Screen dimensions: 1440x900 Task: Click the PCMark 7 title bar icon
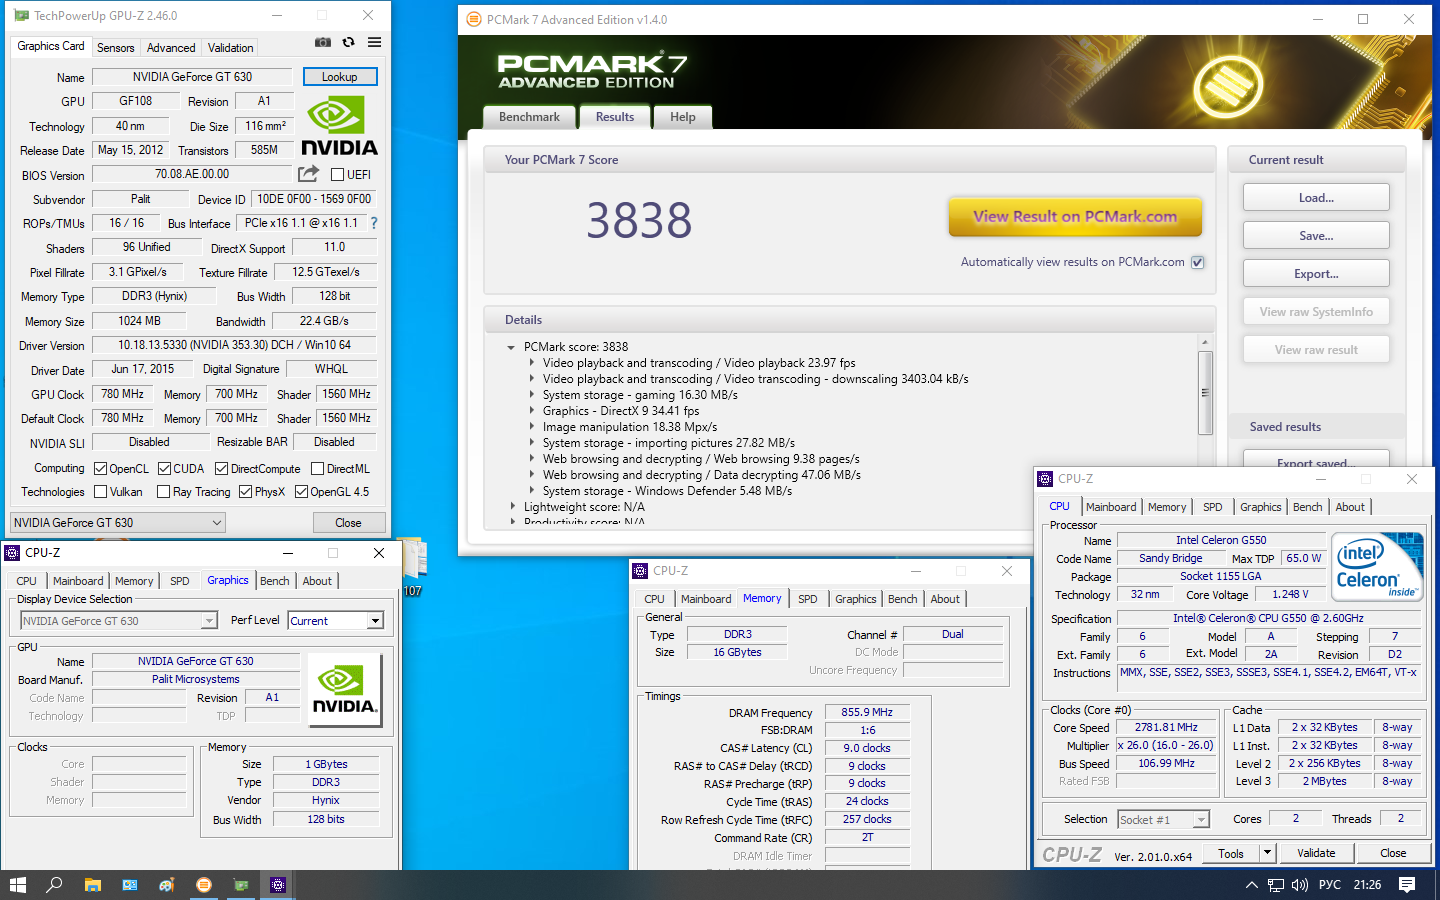474,19
